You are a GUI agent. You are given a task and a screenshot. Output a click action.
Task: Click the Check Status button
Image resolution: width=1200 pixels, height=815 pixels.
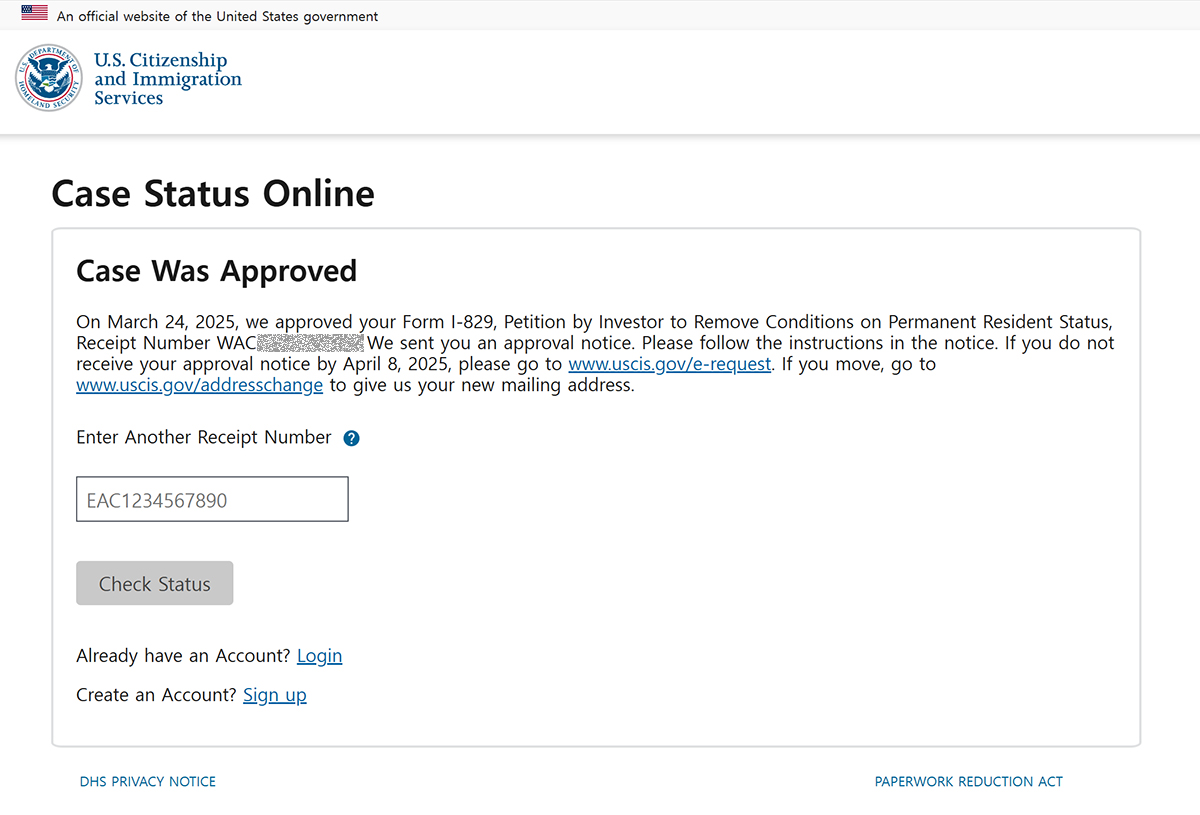(x=155, y=583)
